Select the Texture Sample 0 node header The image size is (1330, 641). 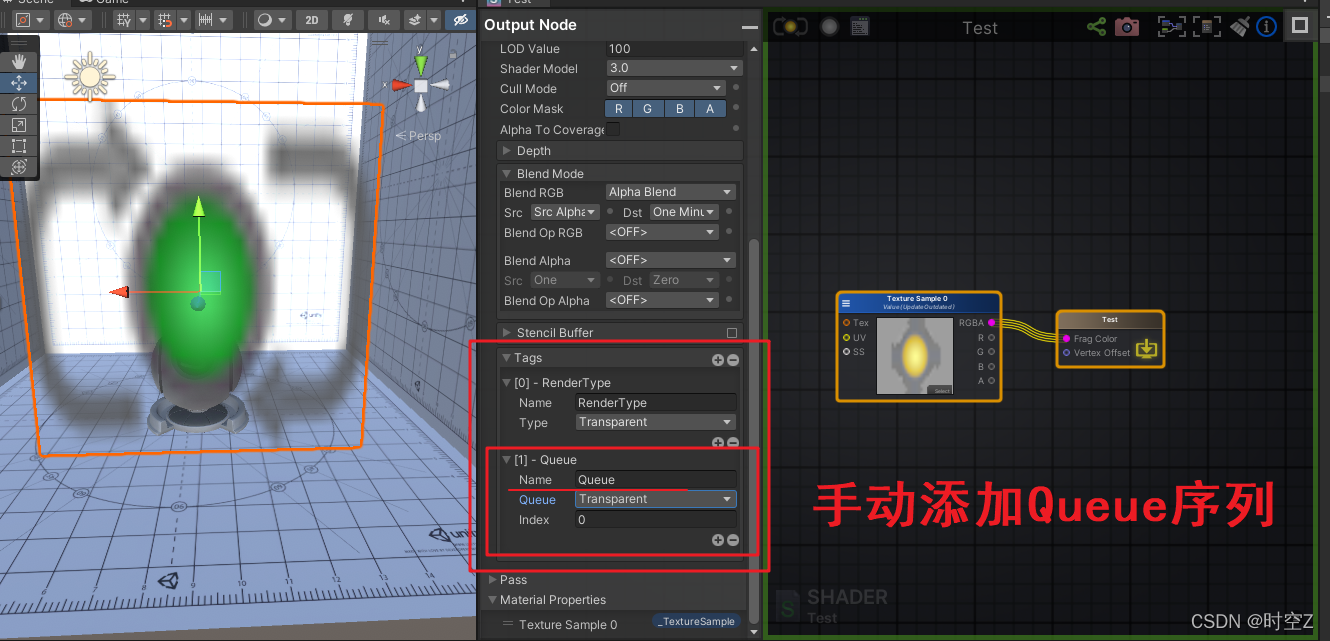point(917,303)
